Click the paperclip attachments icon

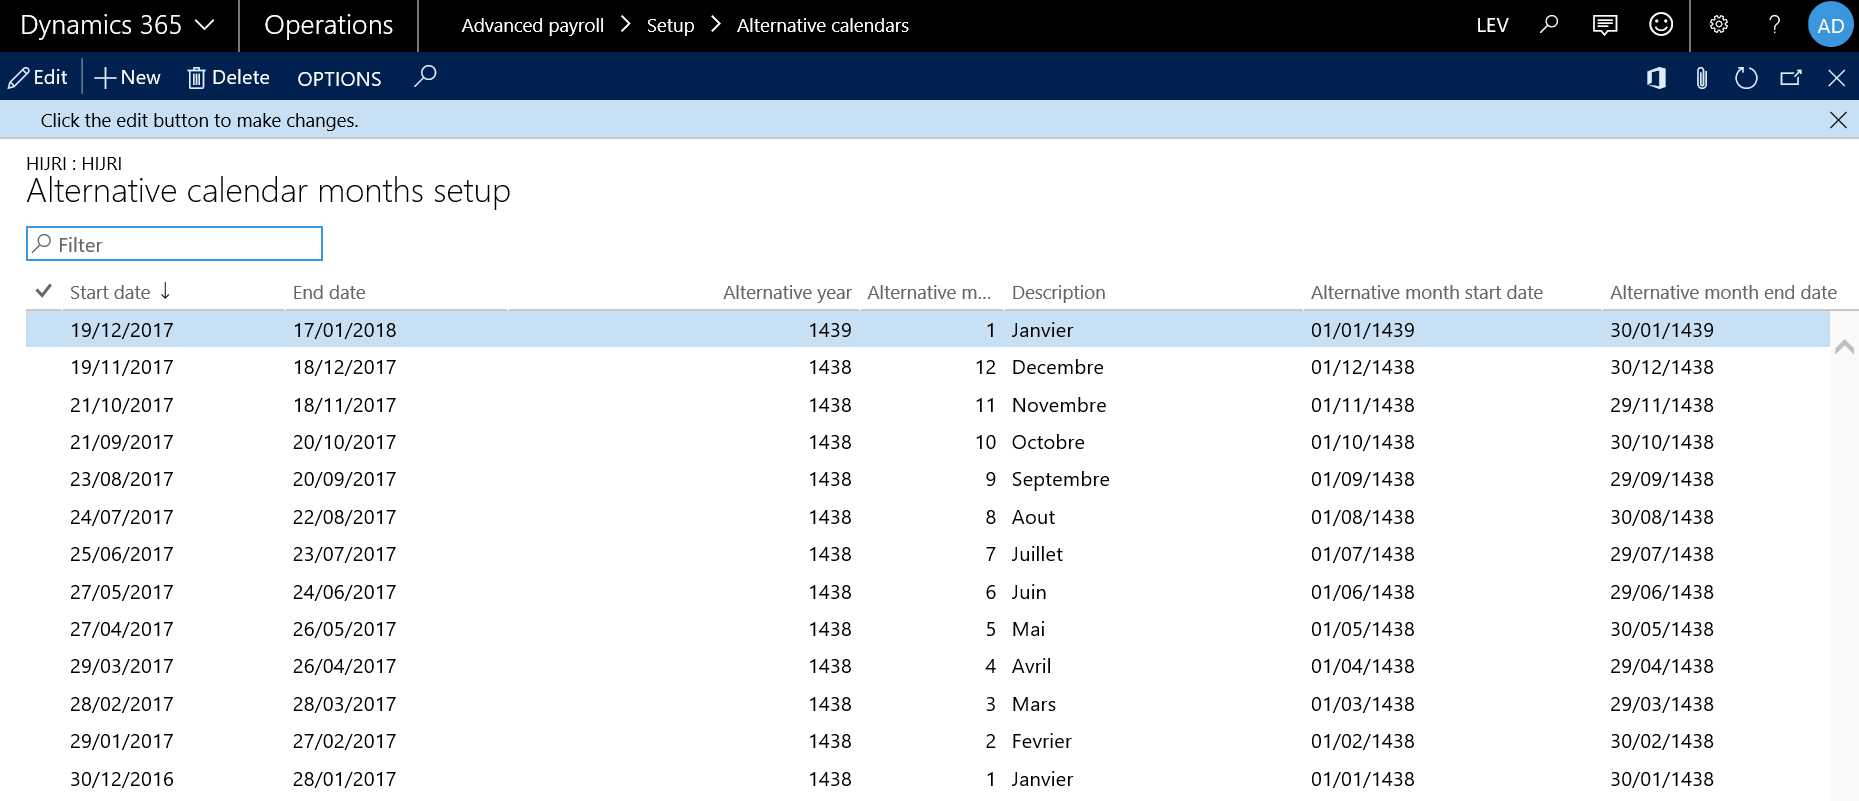tap(1702, 77)
